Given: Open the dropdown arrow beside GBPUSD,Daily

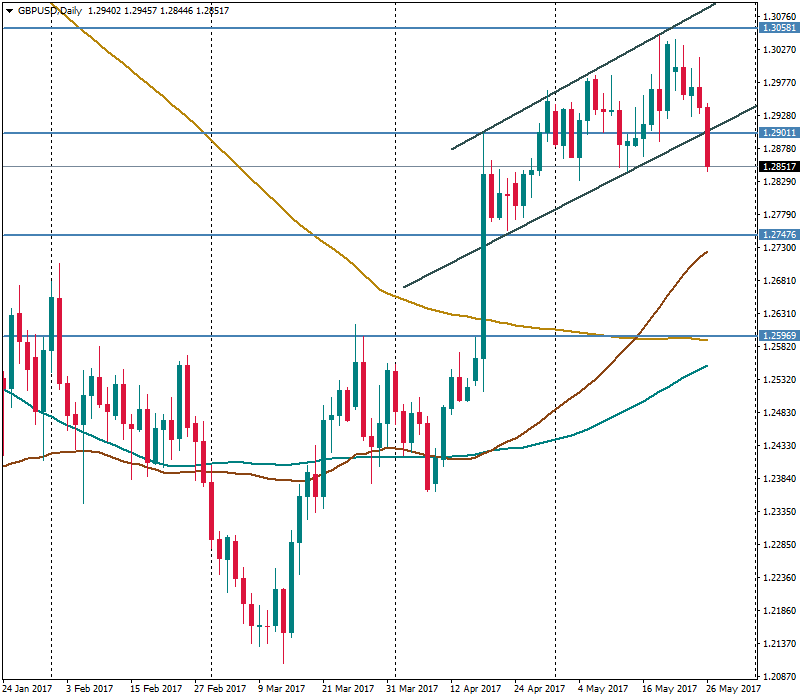Looking at the screenshot, I should pos(9,9).
